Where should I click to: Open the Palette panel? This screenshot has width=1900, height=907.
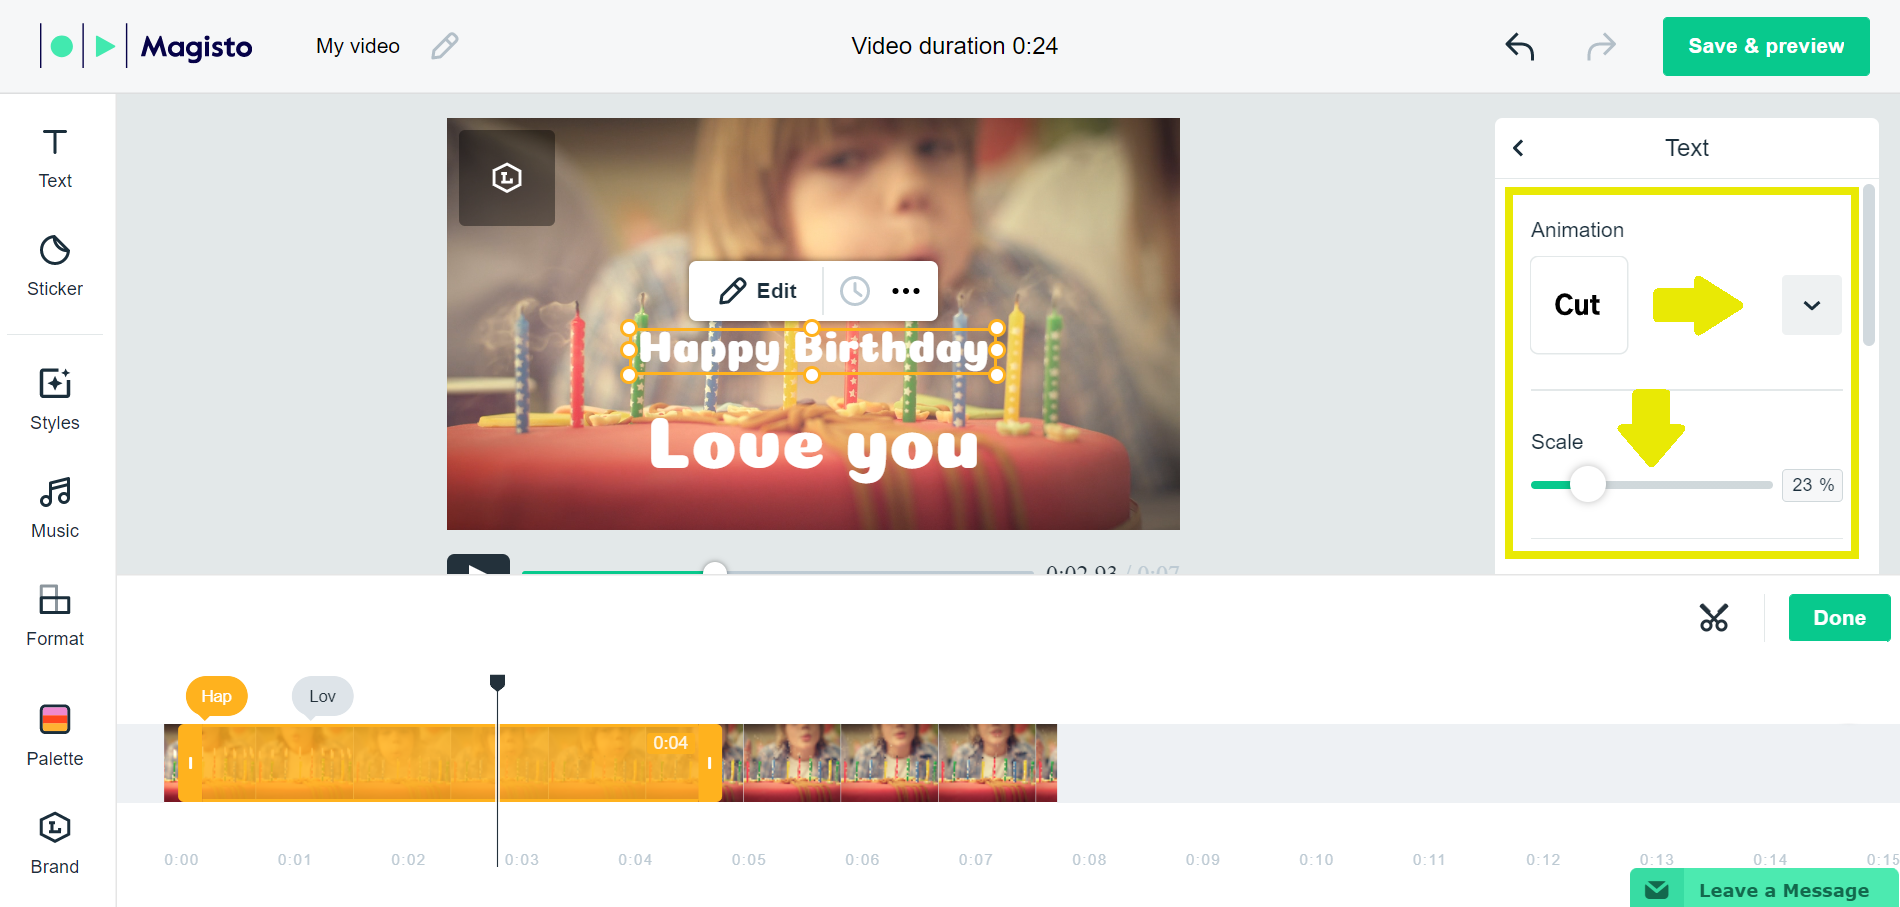tap(55, 736)
